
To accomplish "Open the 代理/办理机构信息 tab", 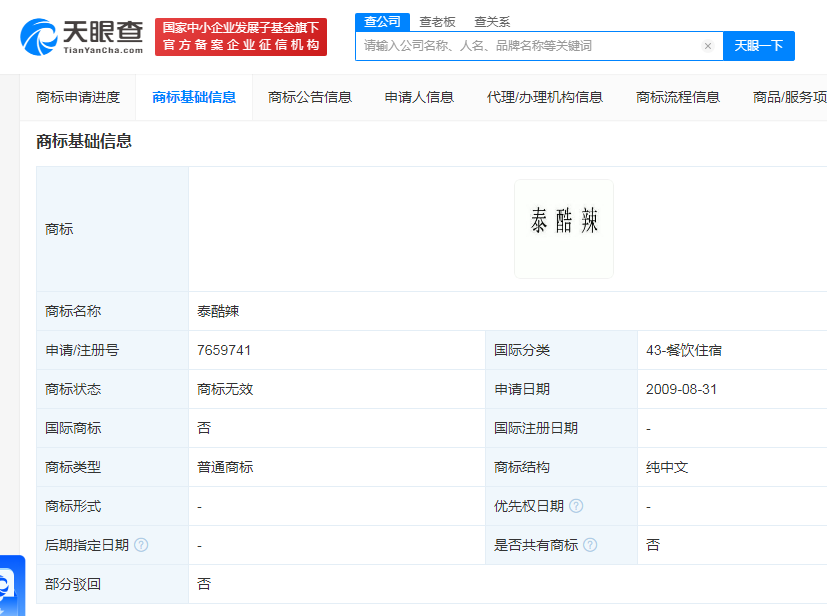I will click(x=545, y=97).
